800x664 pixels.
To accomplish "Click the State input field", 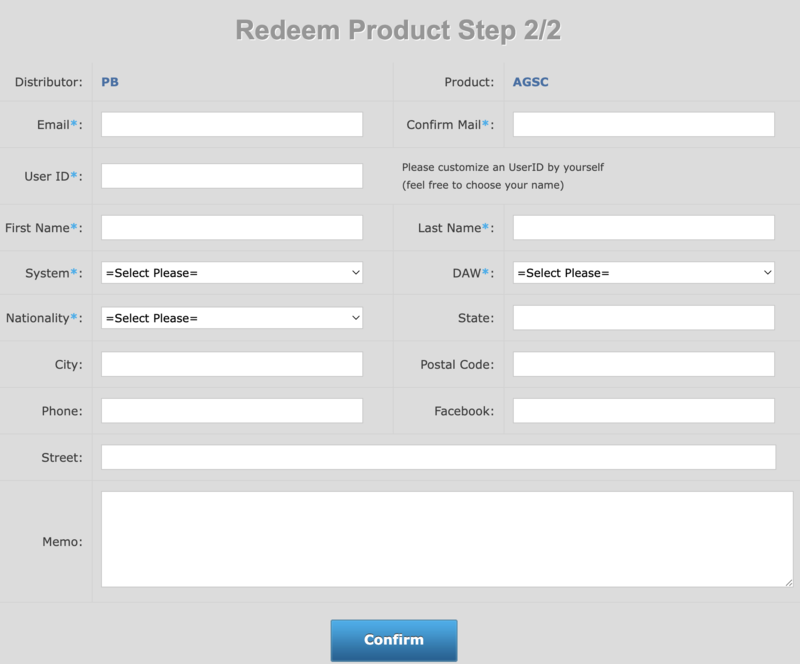I will [x=643, y=318].
